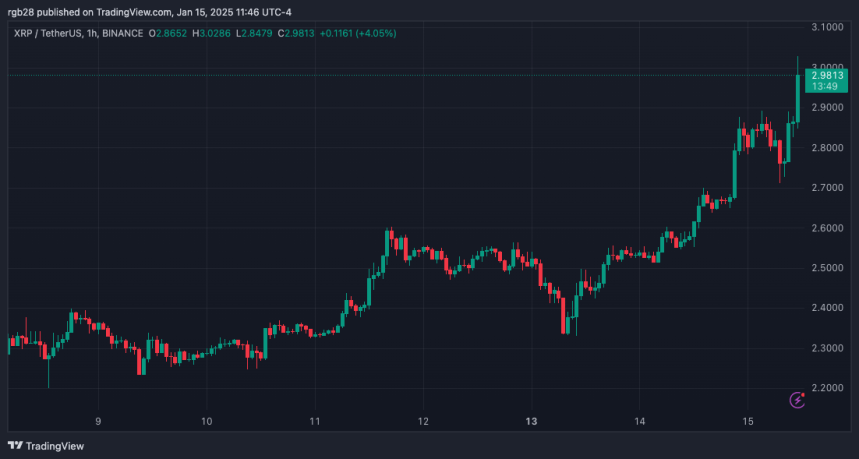This screenshot has width=859, height=459.
Task: Click the 3.1000 price axis label
Action: point(827,27)
